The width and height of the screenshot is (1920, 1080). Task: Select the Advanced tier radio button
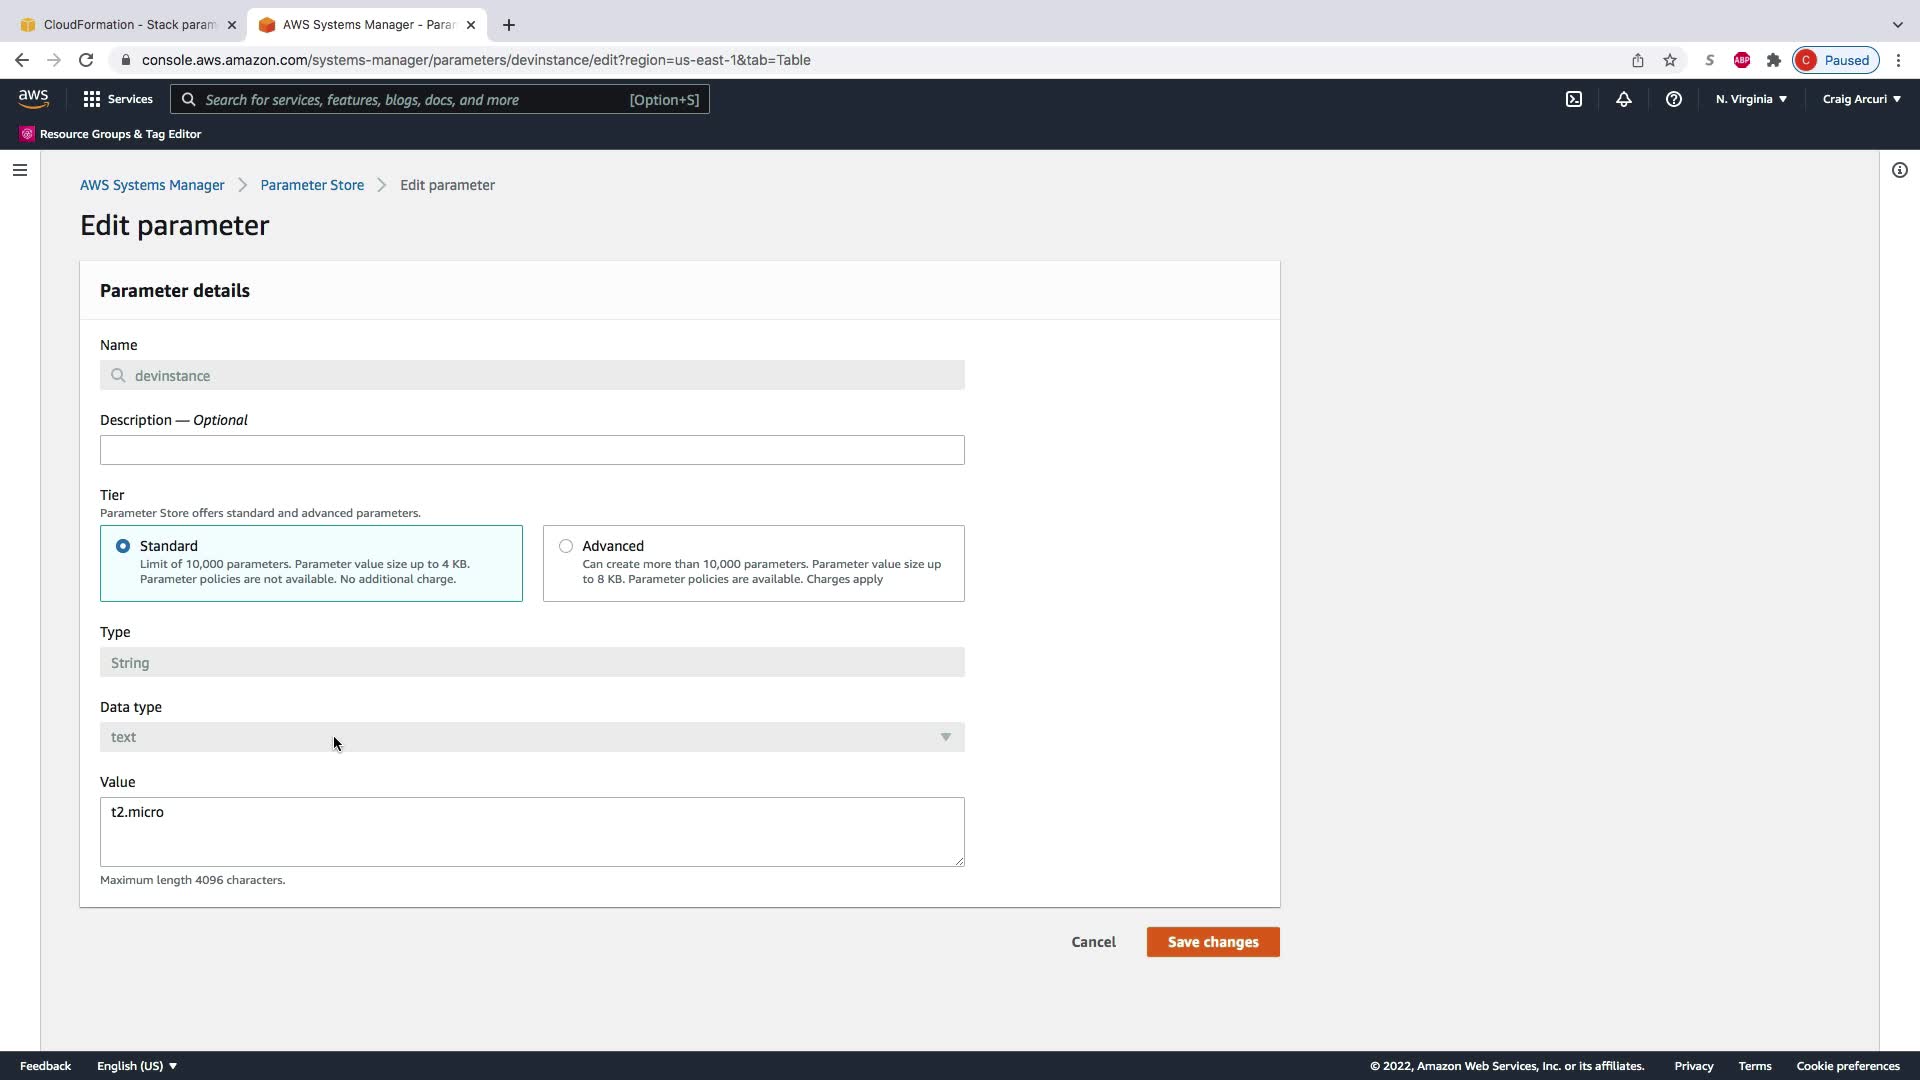click(x=566, y=546)
